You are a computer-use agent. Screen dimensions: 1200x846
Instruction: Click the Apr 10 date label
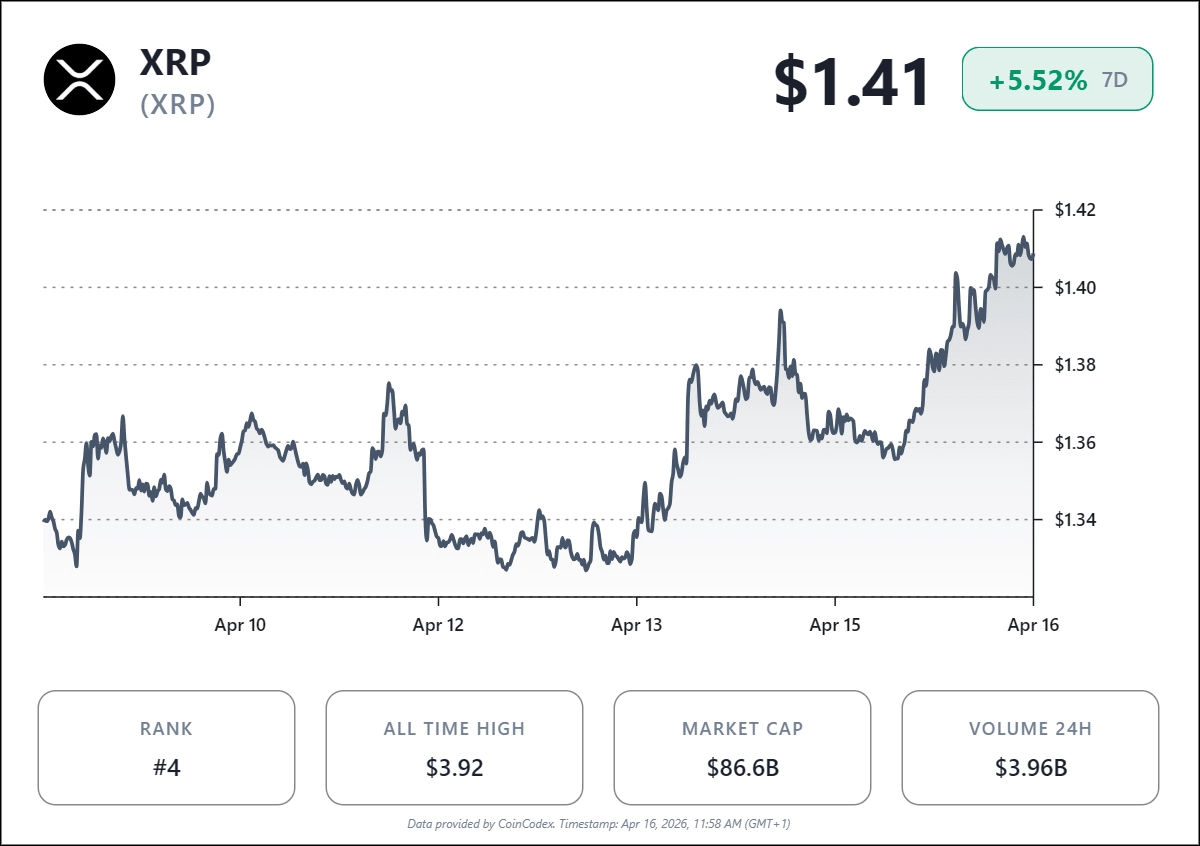(241, 626)
